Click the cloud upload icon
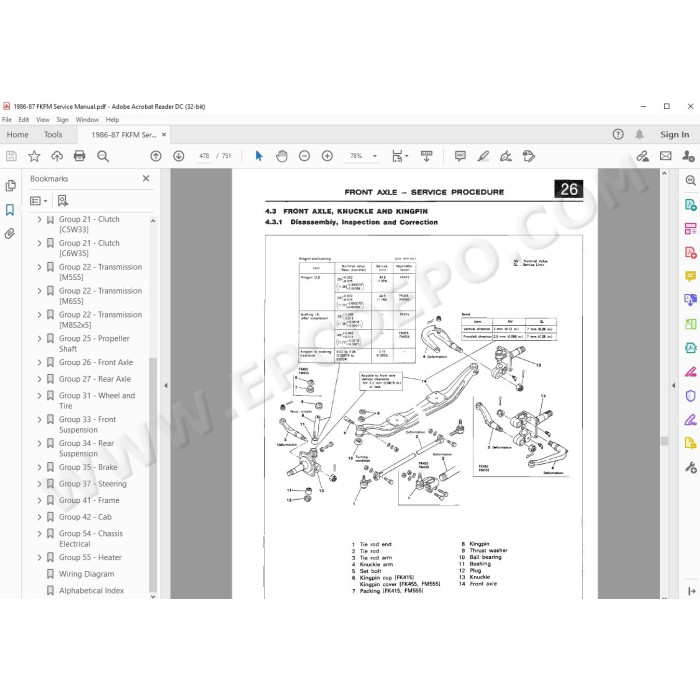 tap(57, 156)
